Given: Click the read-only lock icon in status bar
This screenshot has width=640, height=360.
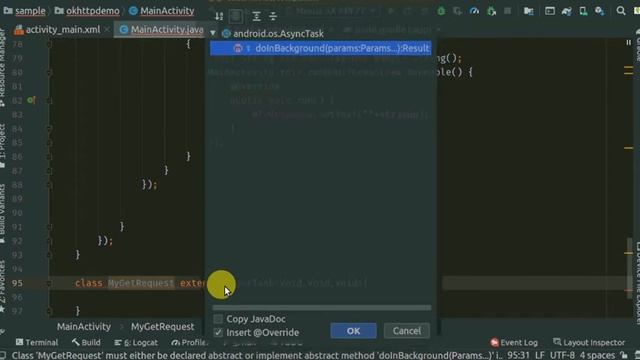Looking at the screenshot, I should (623, 355).
